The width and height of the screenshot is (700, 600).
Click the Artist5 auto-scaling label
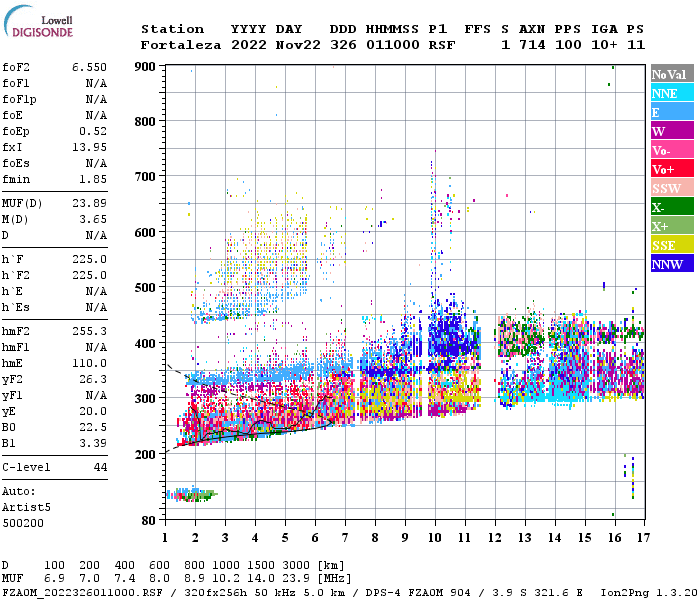pyautogui.click(x=26, y=508)
